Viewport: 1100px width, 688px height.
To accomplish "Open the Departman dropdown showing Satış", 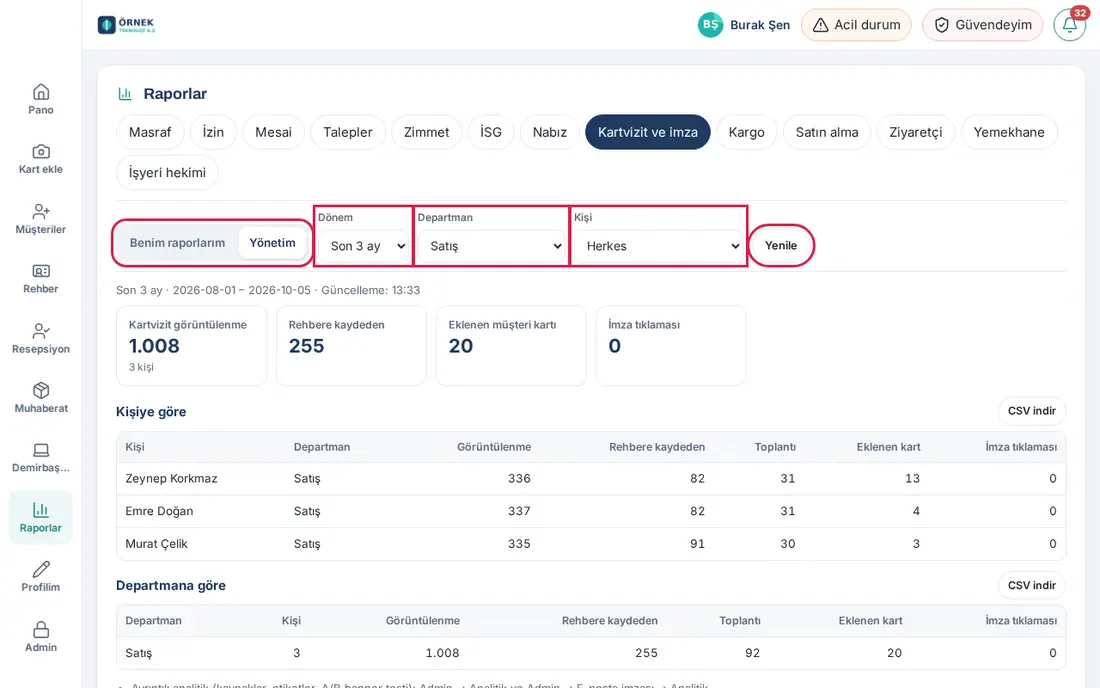I will click(492, 246).
